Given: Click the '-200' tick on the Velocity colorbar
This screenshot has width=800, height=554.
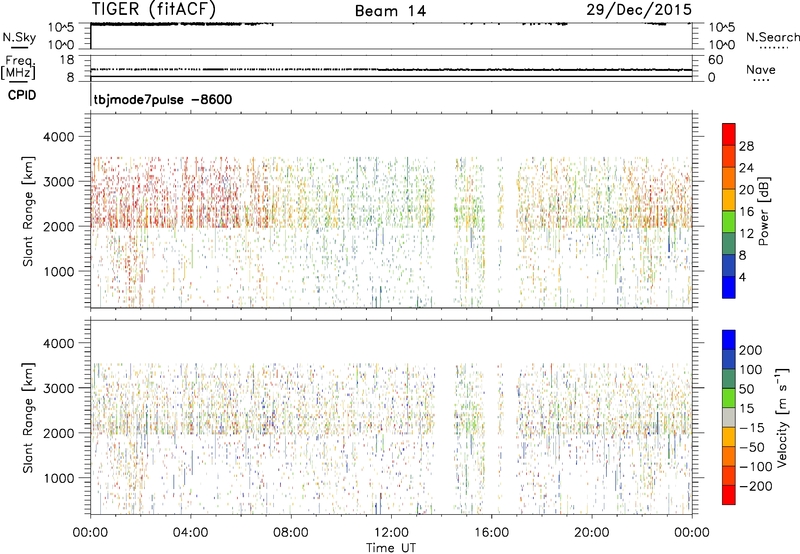Looking at the screenshot, I should coord(756,487).
